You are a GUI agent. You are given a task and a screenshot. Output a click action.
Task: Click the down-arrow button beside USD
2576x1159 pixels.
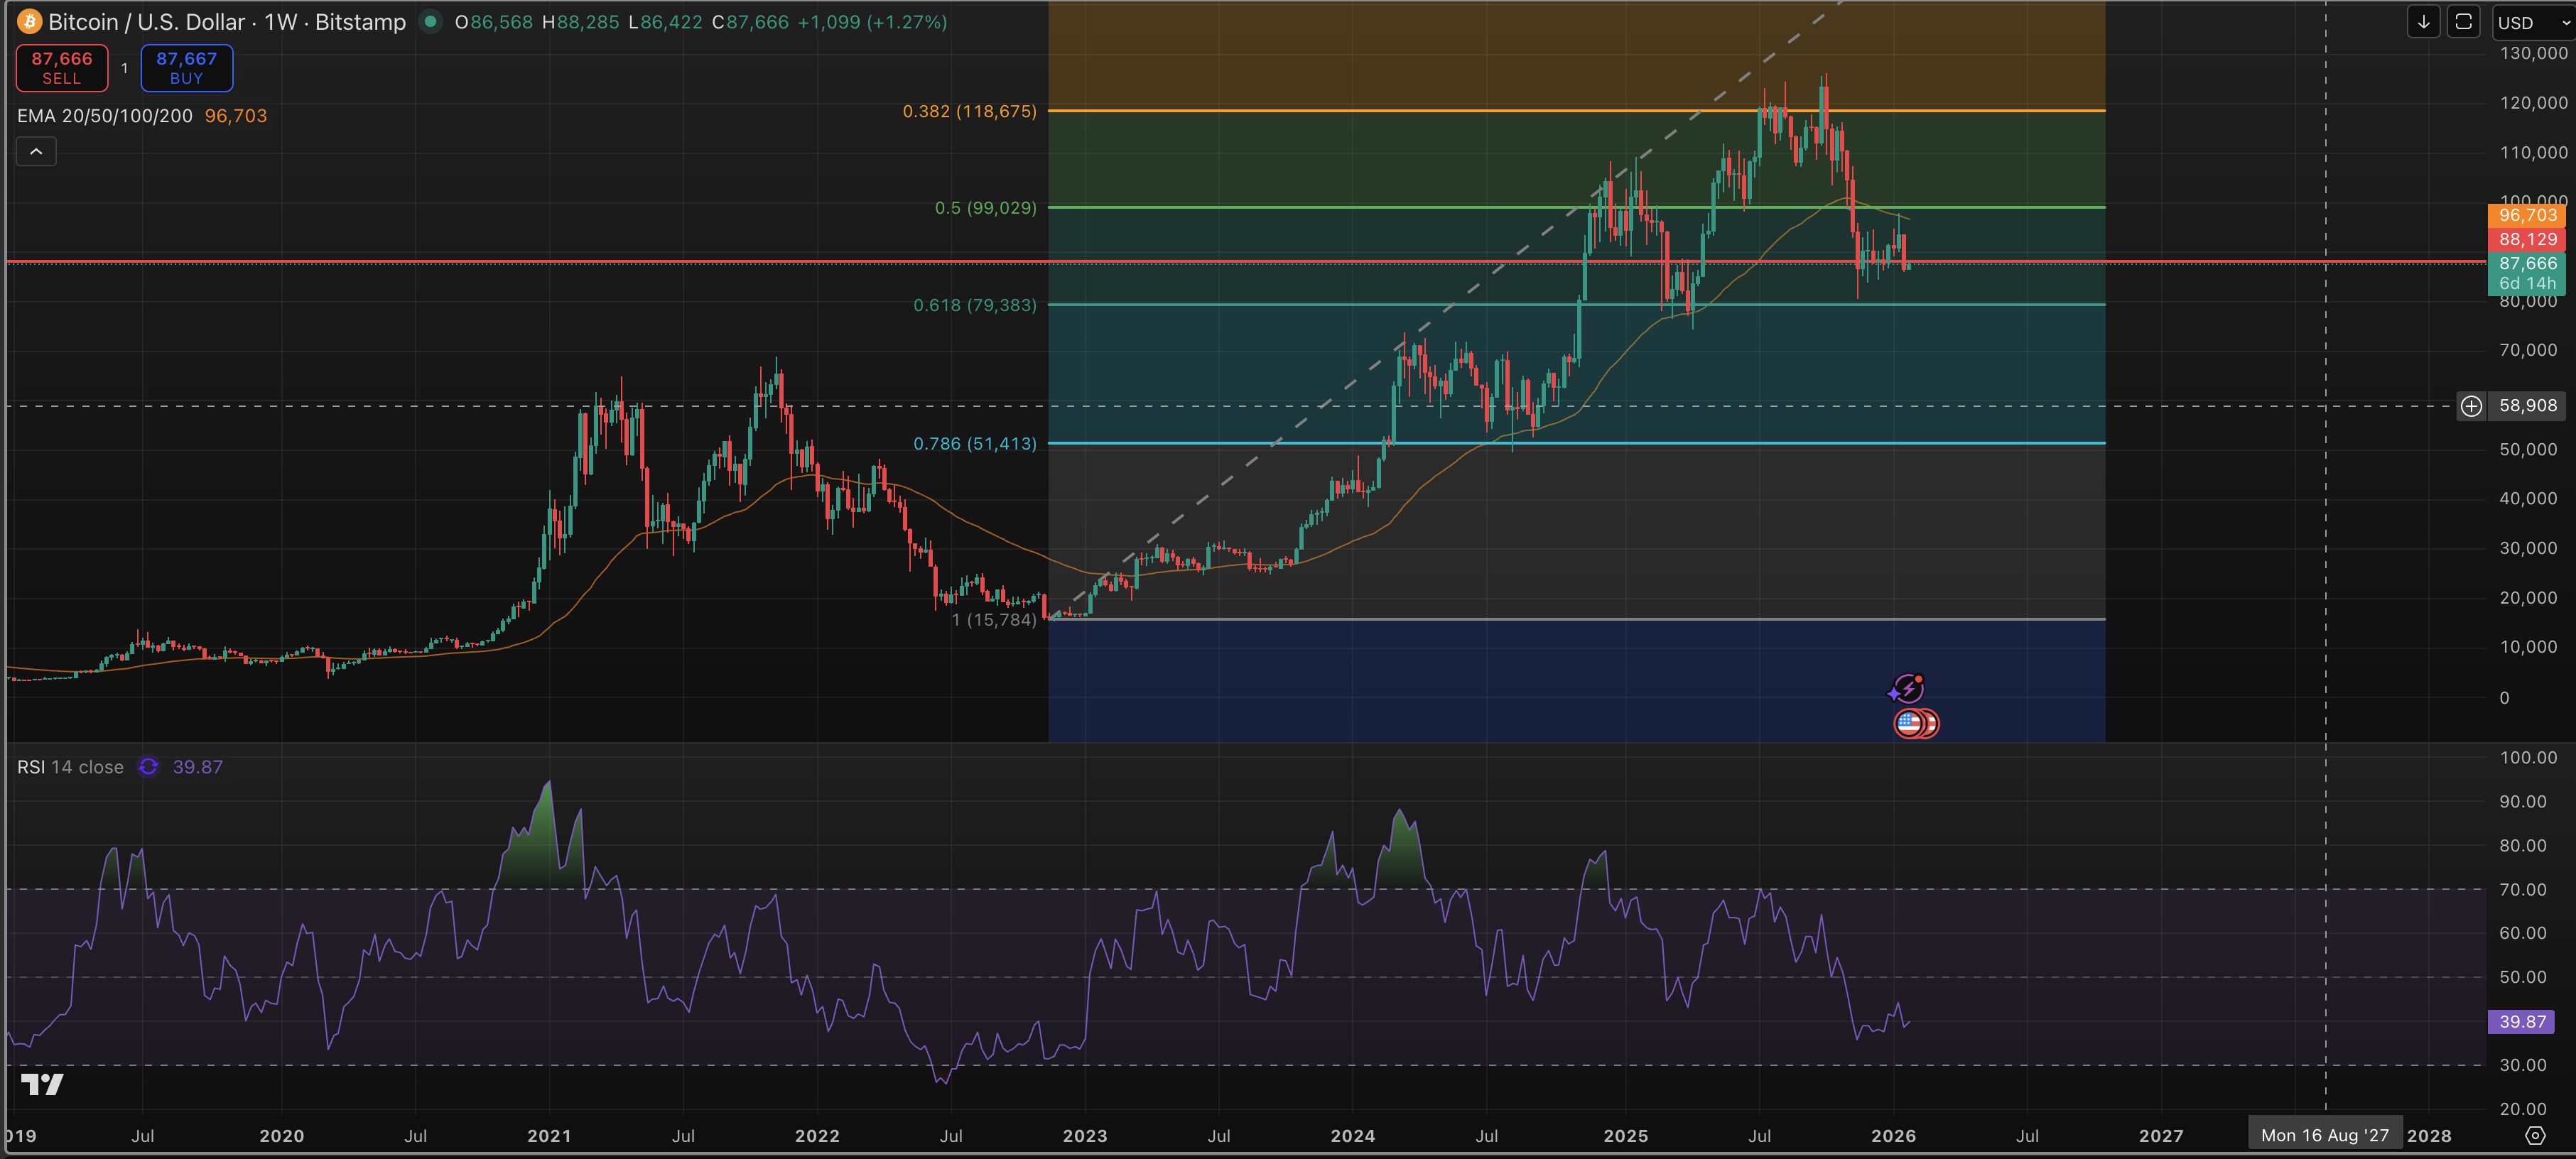(2423, 21)
